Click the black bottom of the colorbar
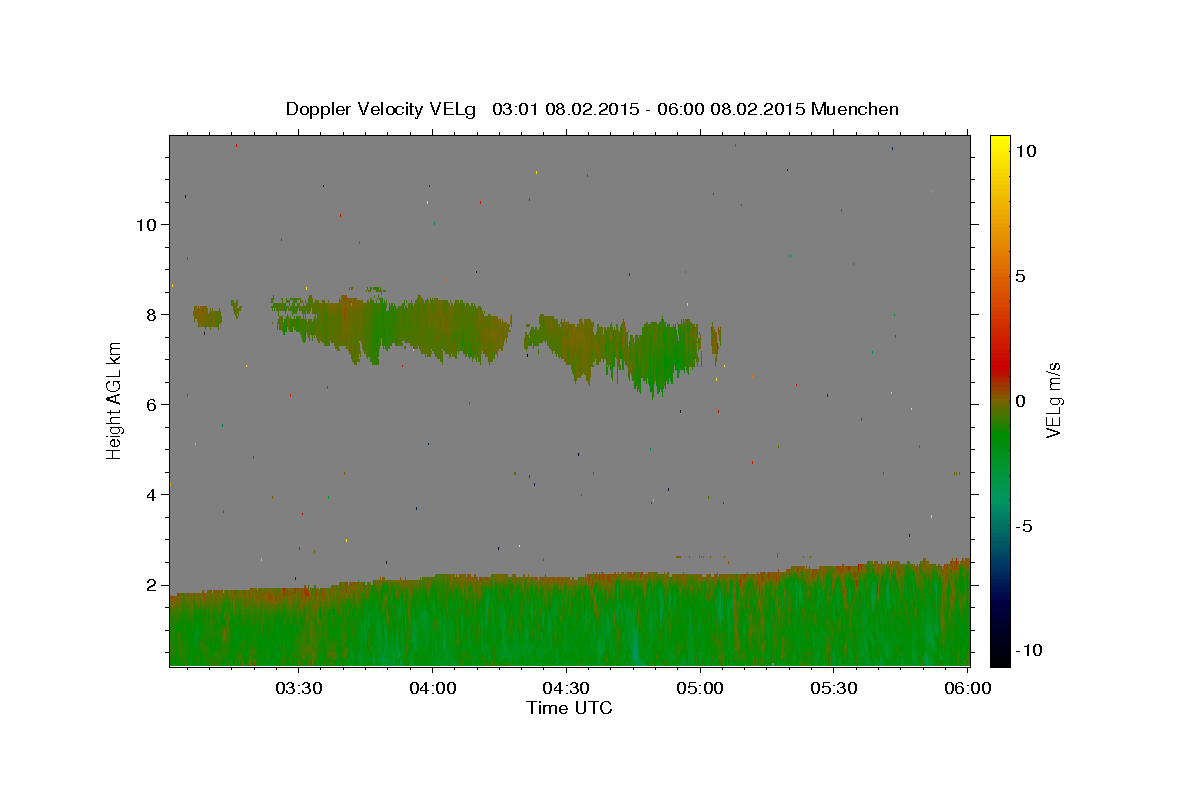The height and width of the screenshot is (800, 1200). pyautogui.click(x=999, y=655)
